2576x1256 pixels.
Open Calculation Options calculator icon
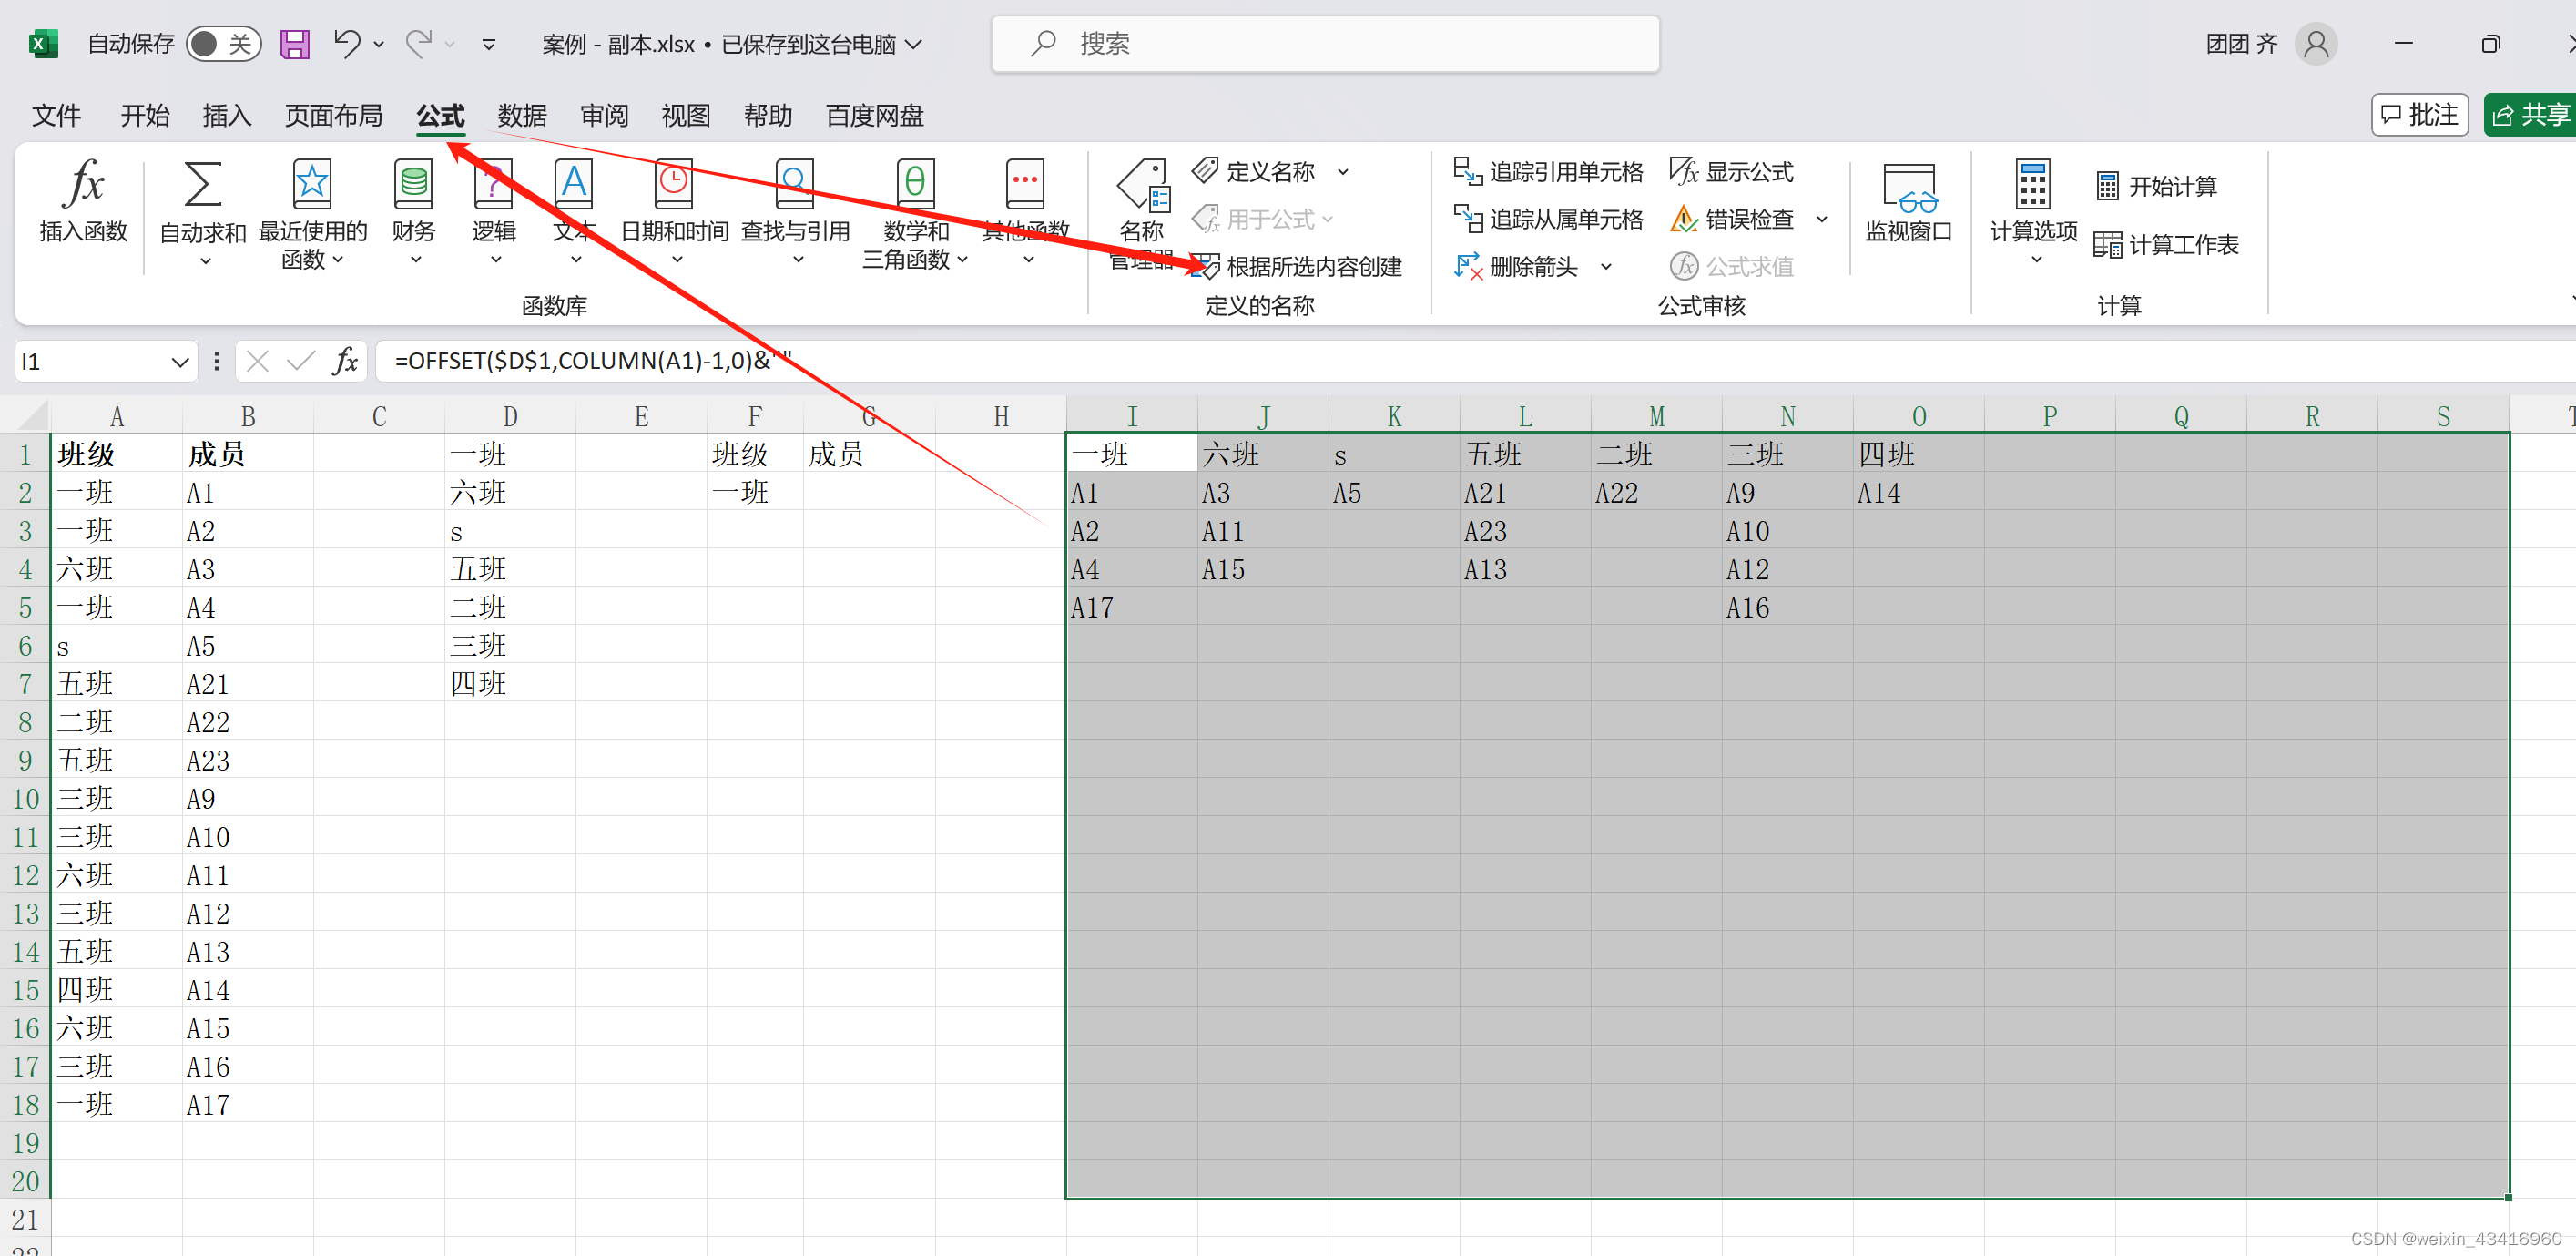click(2033, 185)
